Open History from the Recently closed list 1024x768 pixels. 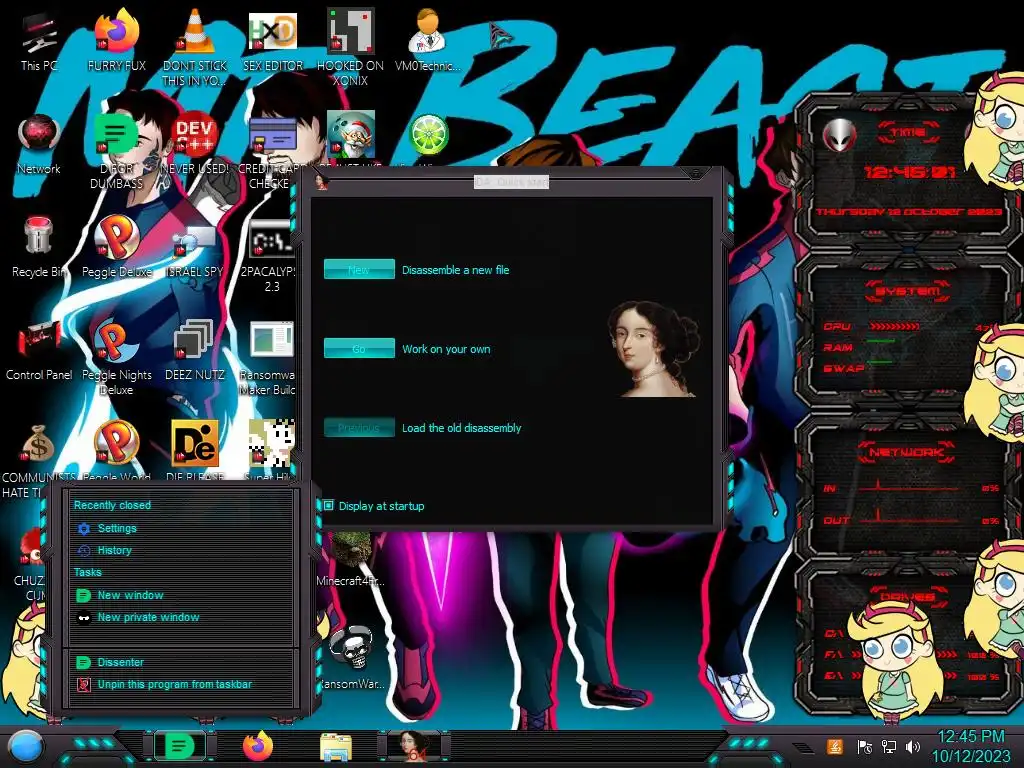tap(114, 551)
